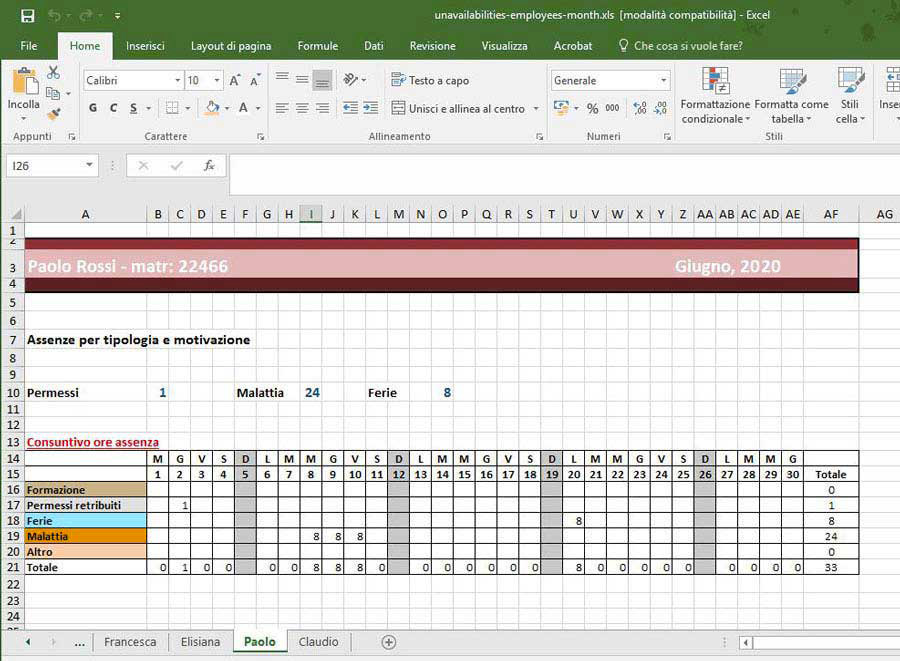Viewport: 900px width, 661px height.
Task: Toggle bold G formatting
Action: (93, 108)
